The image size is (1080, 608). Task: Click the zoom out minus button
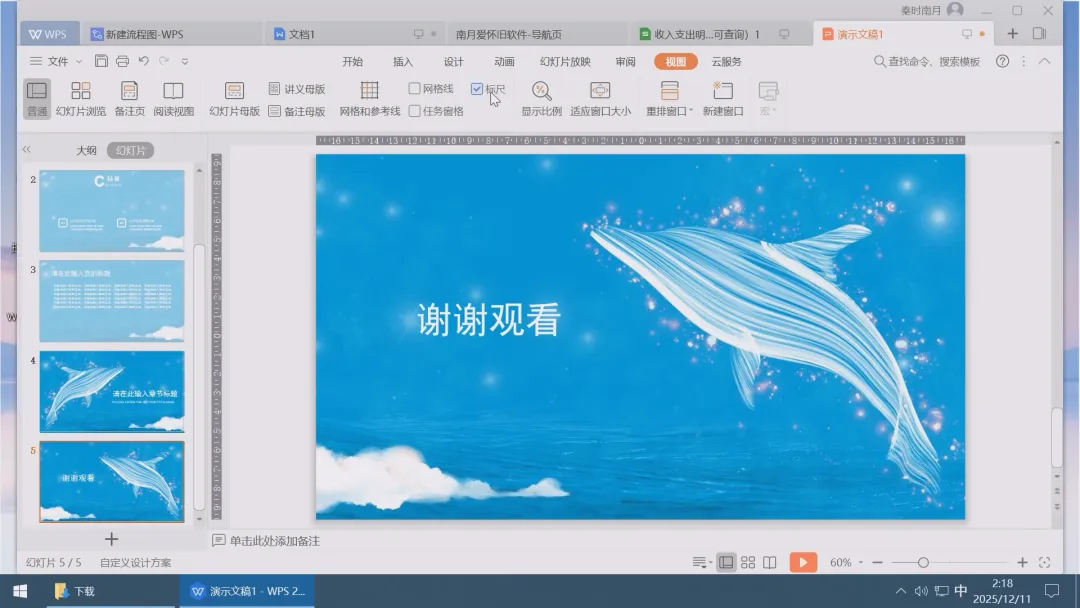point(877,563)
